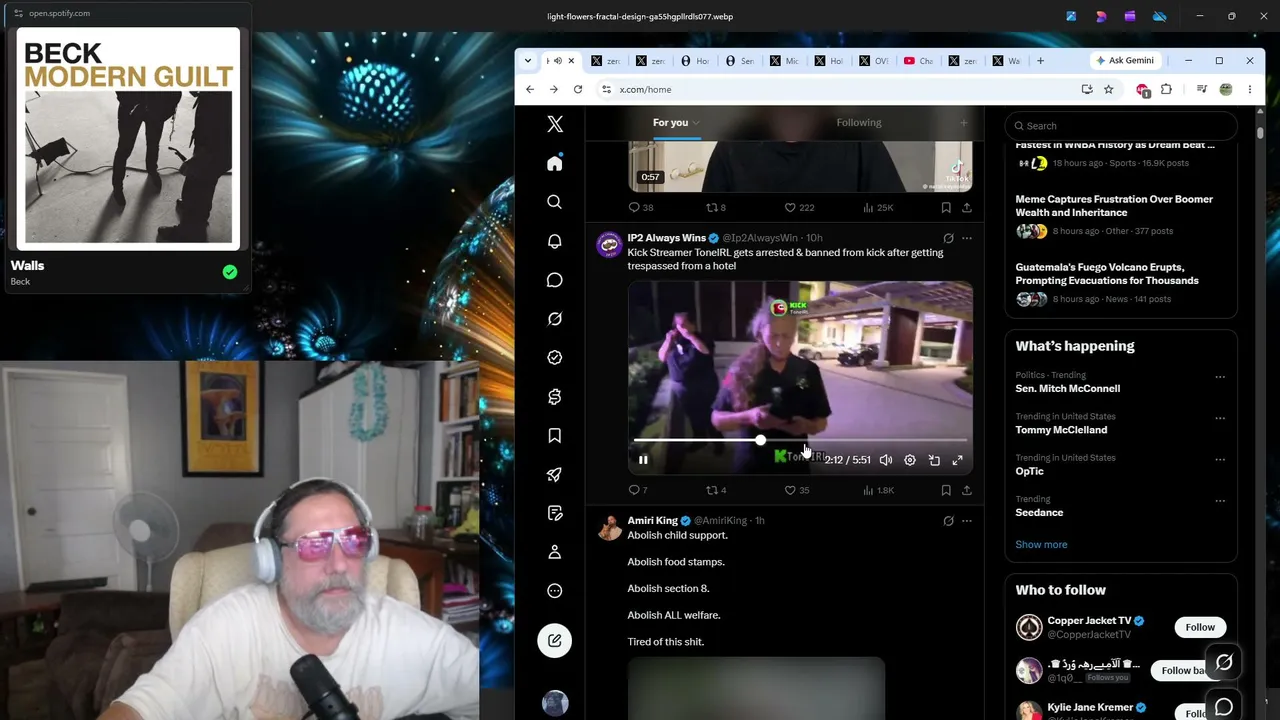Bookmark the IP2 Always Wins post
This screenshot has width=1280, height=720.
click(946, 490)
